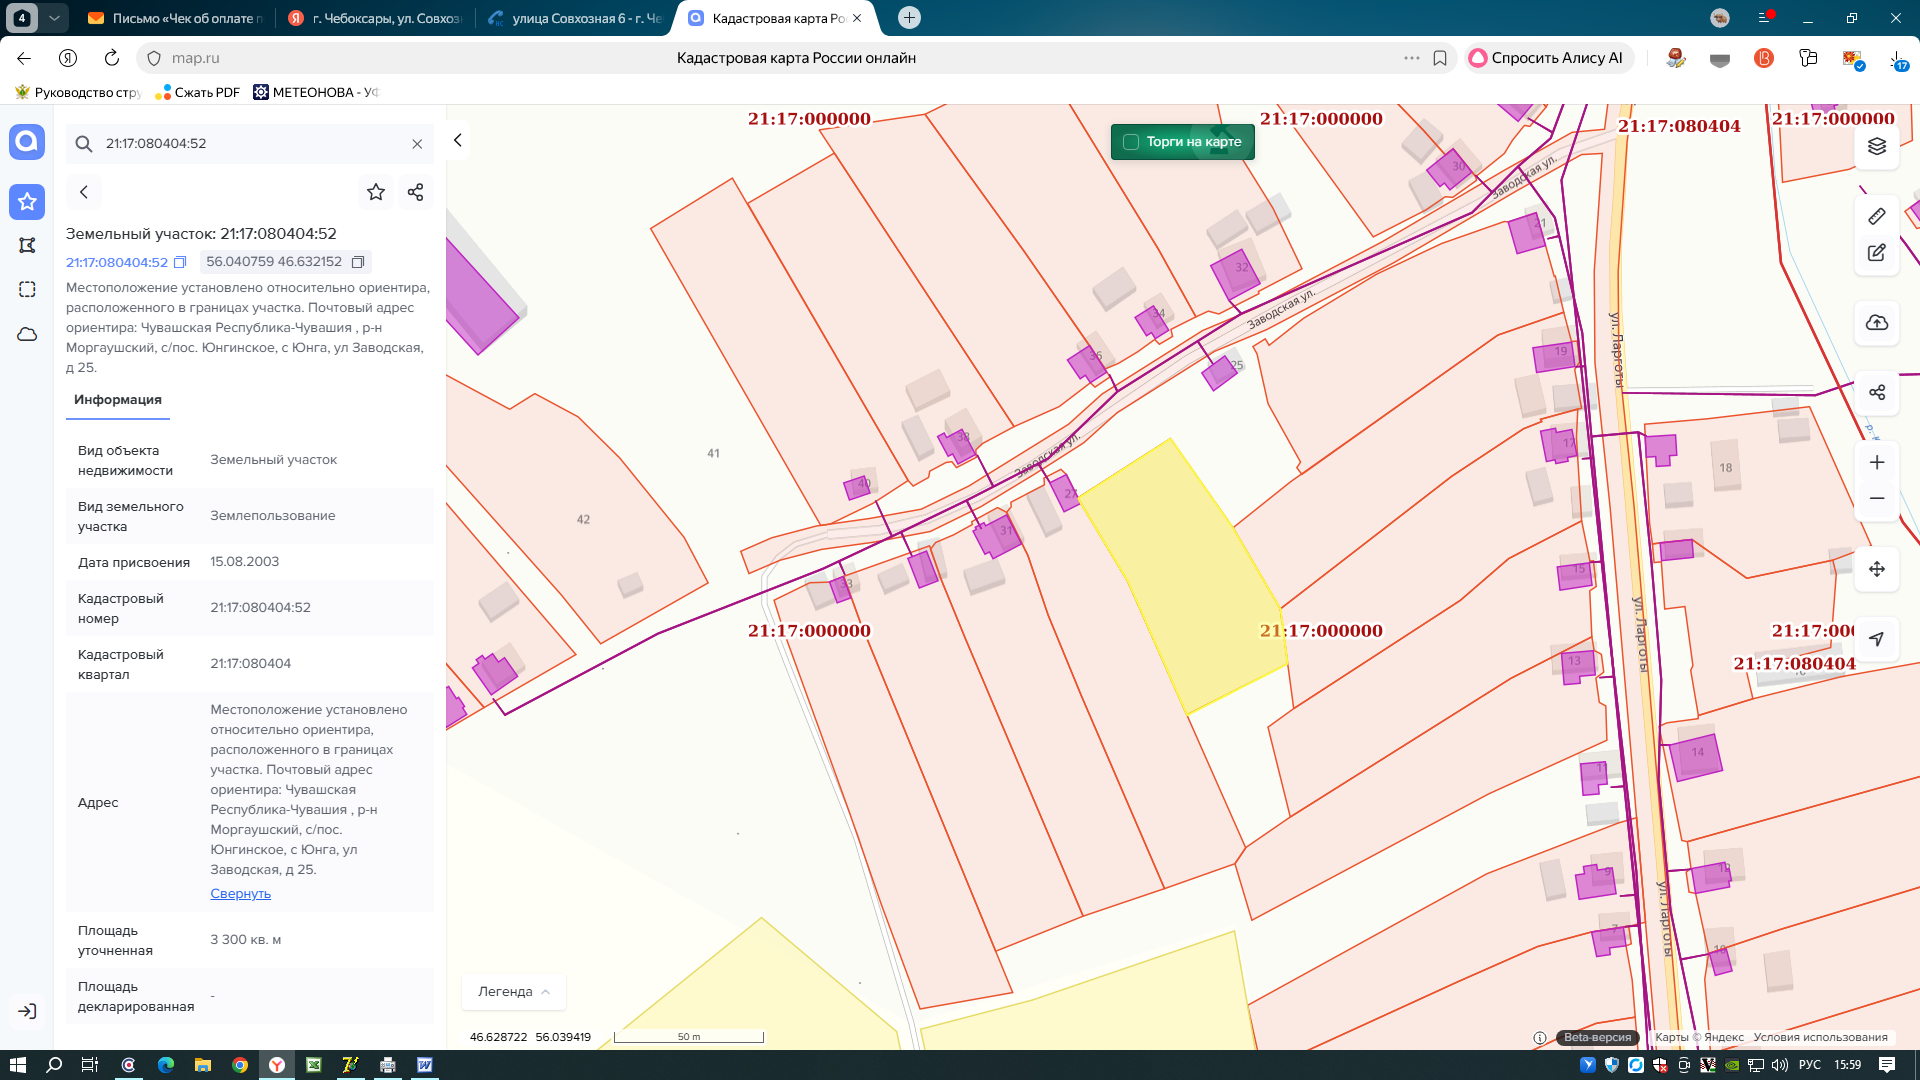Zoom in with the plus button
The height and width of the screenshot is (1080, 1920).
1876,462
